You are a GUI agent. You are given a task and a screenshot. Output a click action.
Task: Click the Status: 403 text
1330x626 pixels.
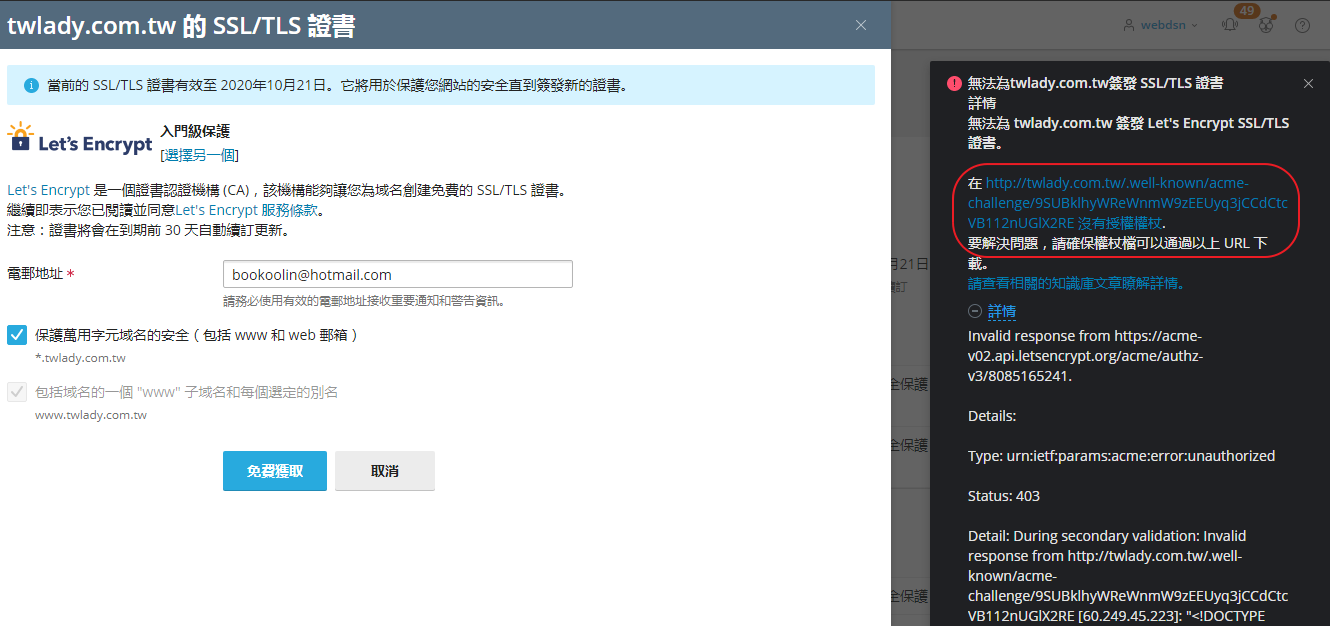click(1004, 496)
